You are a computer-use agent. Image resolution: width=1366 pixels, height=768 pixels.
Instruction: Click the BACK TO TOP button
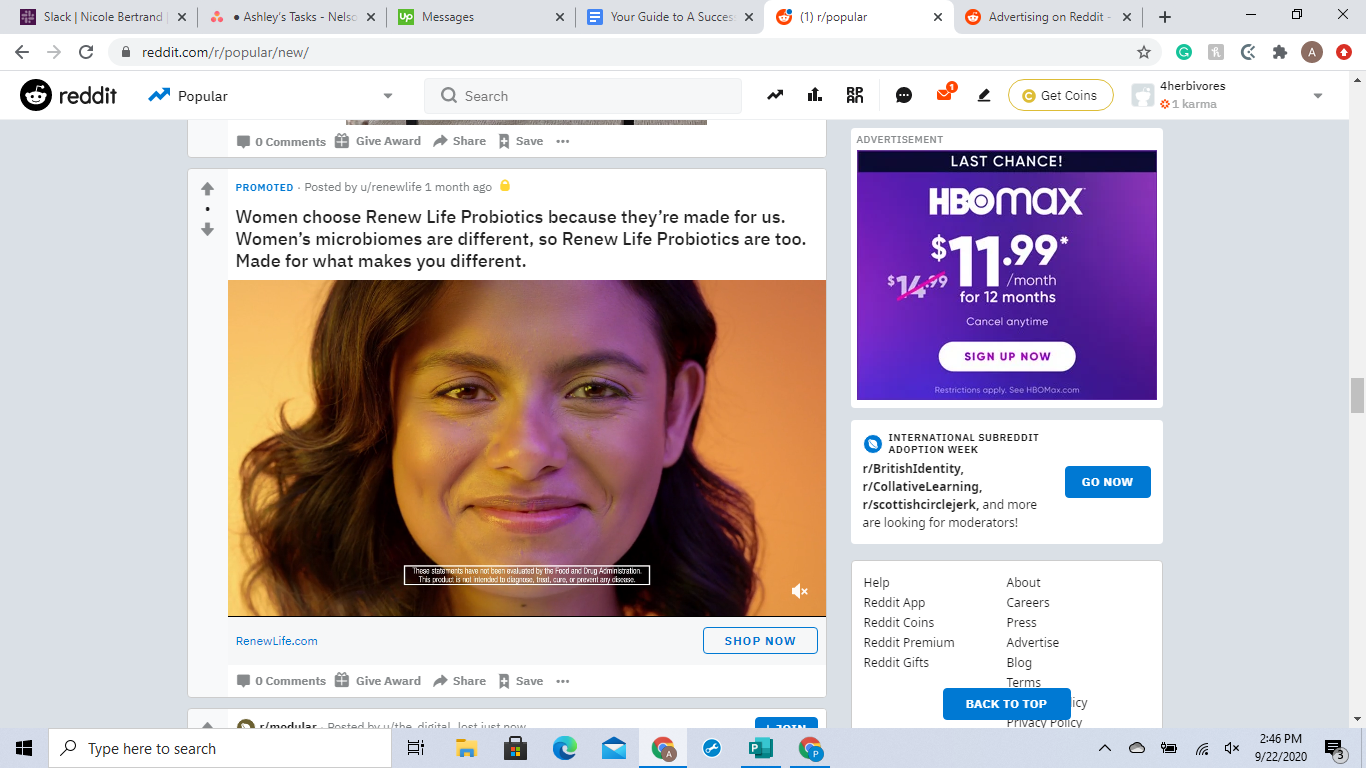1007,704
